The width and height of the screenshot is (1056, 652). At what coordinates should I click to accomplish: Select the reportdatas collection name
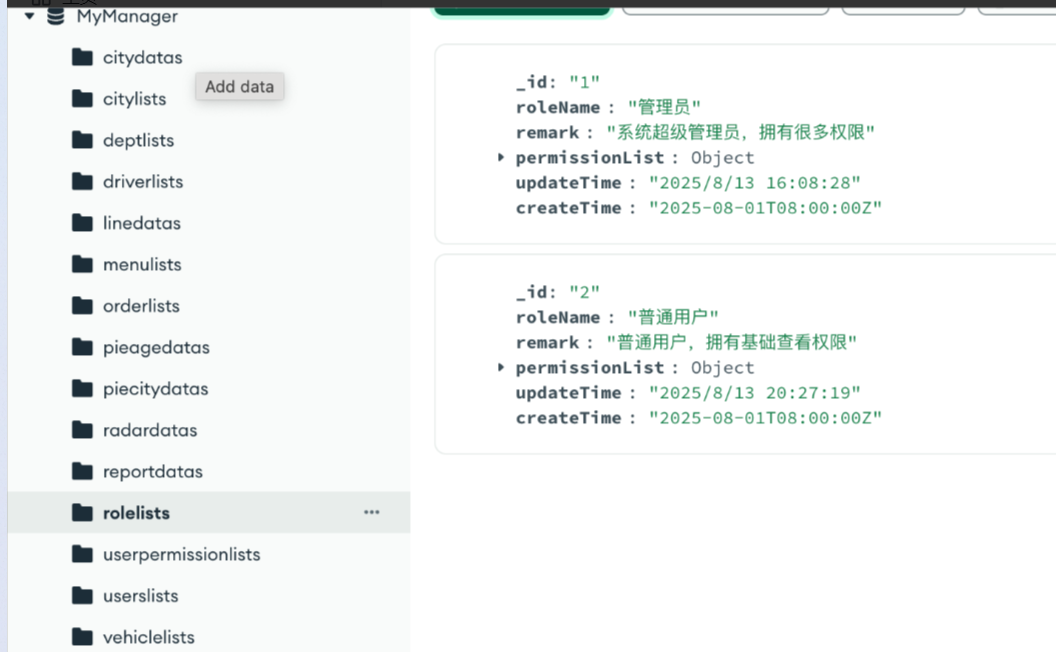click(x=153, y=472)
